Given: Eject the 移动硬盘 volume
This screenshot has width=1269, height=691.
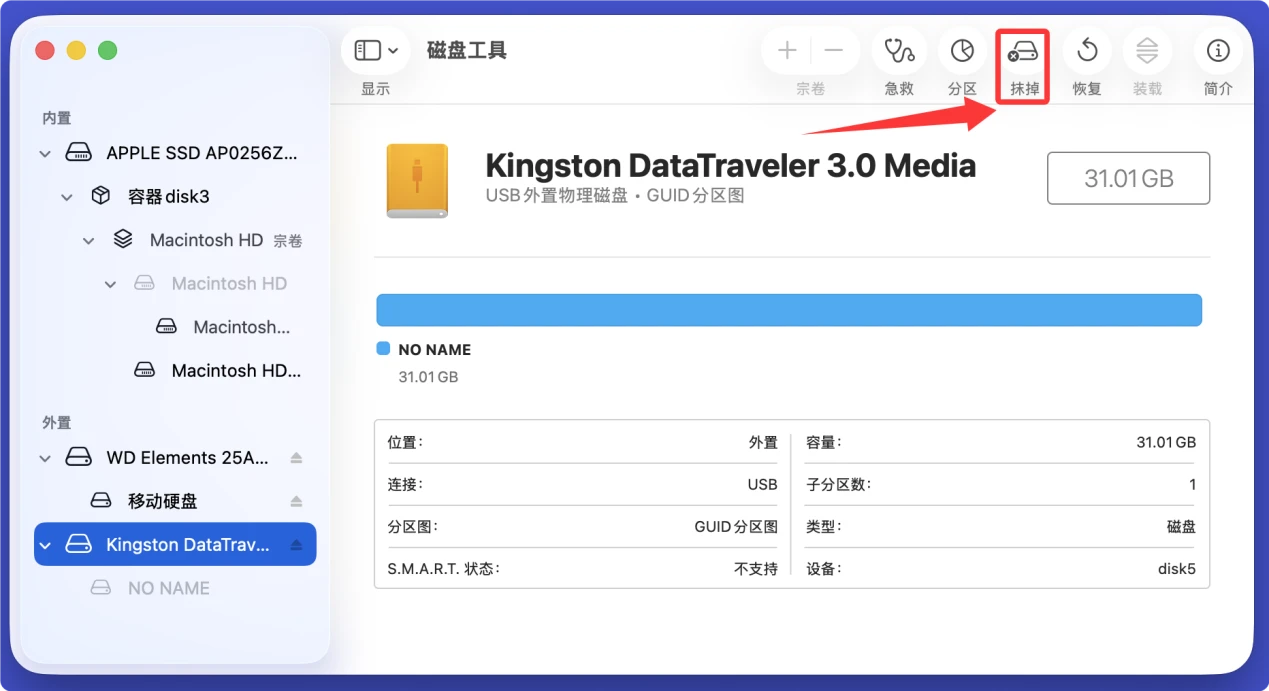Looking at the screenshot, I should coord(296,501).
